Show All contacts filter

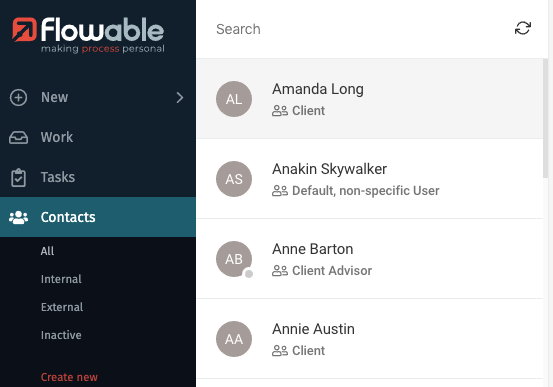(x=47, y=251)
